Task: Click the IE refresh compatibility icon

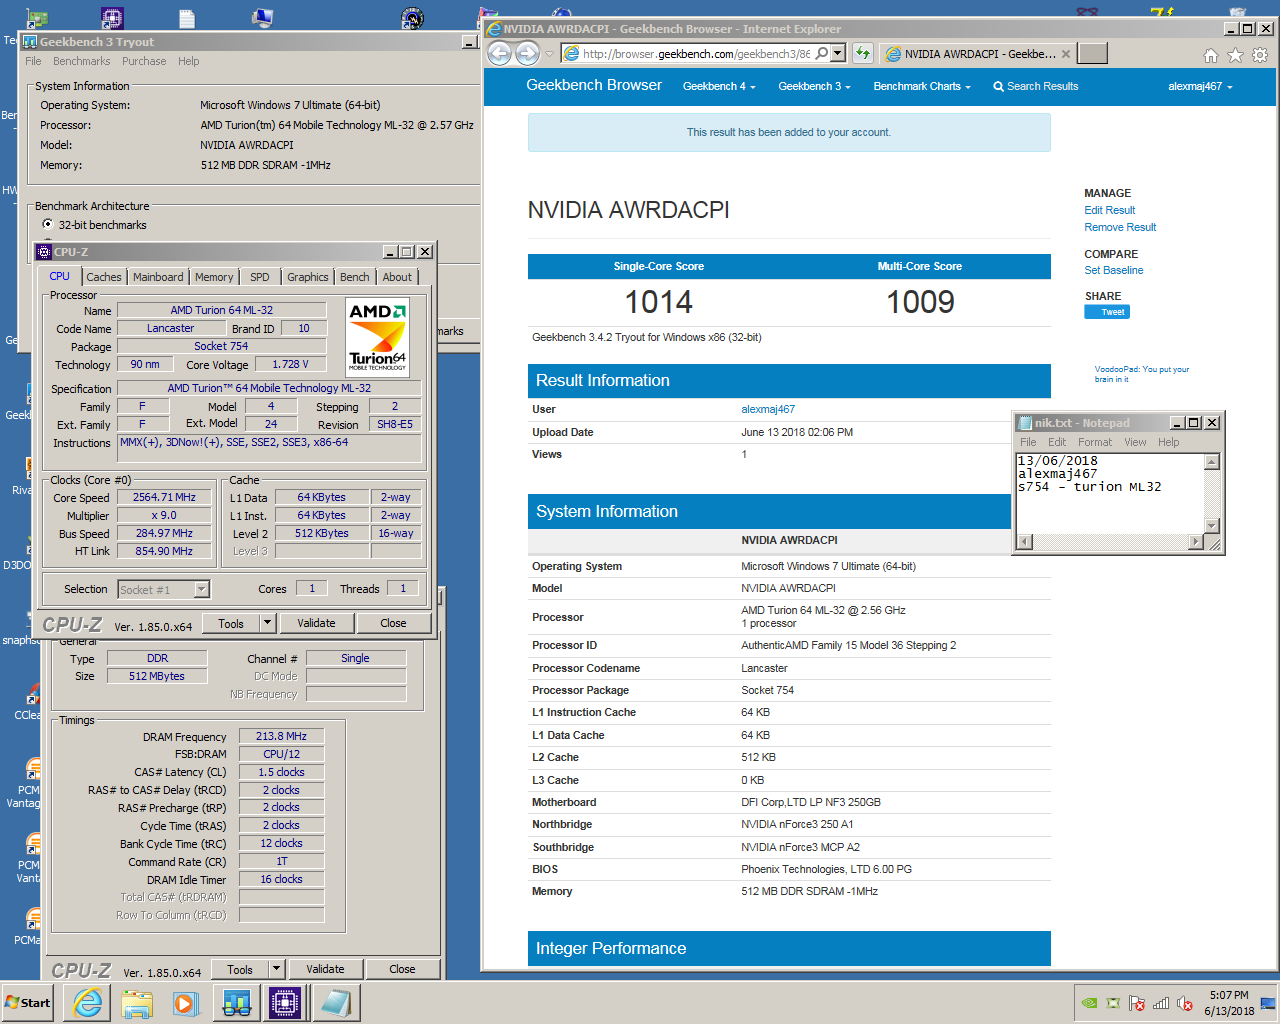Action: coord(862,53)
